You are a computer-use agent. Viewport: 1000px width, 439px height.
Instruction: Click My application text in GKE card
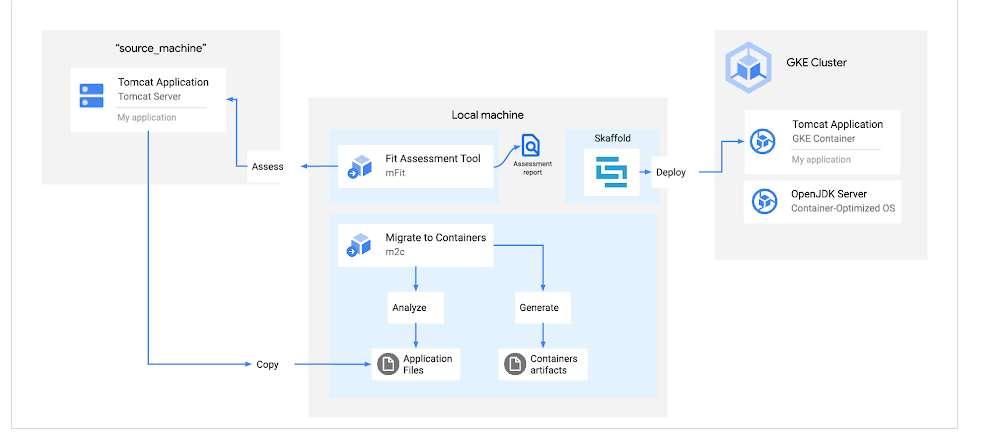click(x=821, y=160)
